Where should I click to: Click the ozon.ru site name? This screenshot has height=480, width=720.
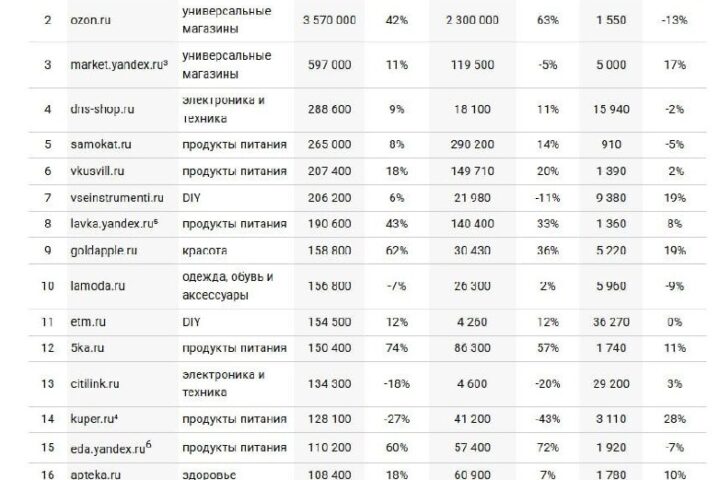point(90,20)
